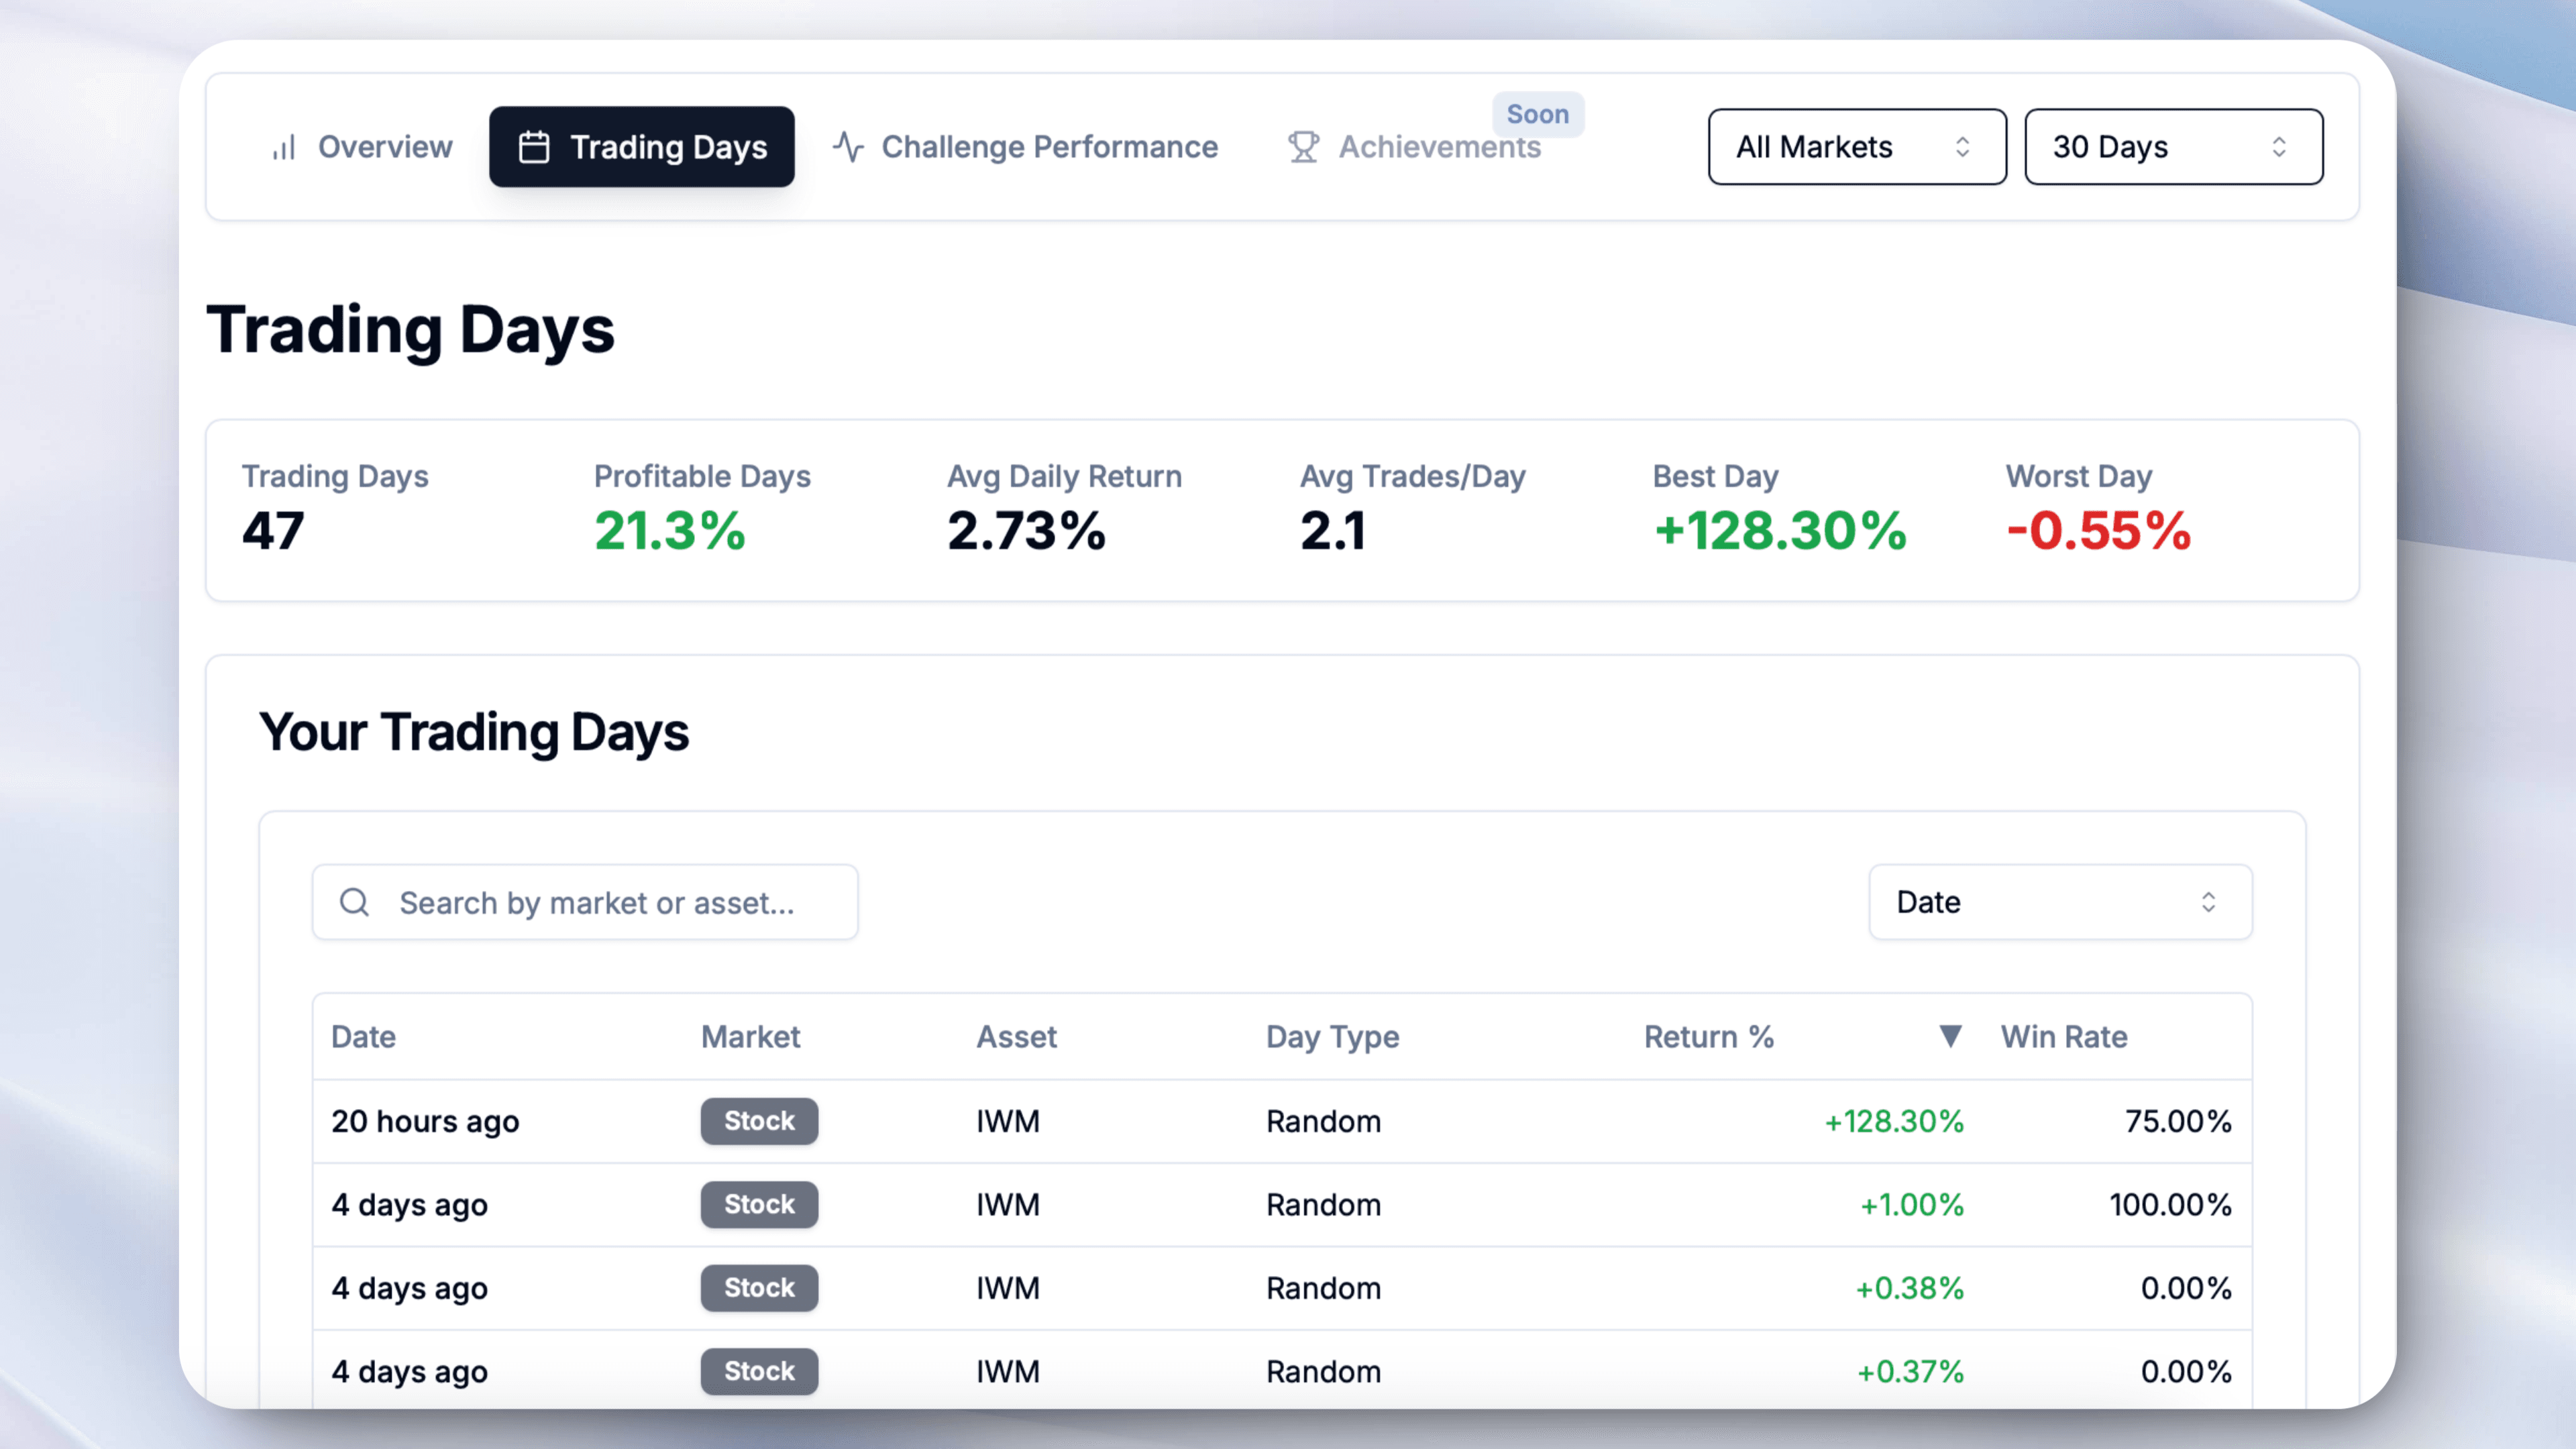Click the Best Day value +128.30%
Viewport: 2576px width, 1449px height.
point(1780,530)
